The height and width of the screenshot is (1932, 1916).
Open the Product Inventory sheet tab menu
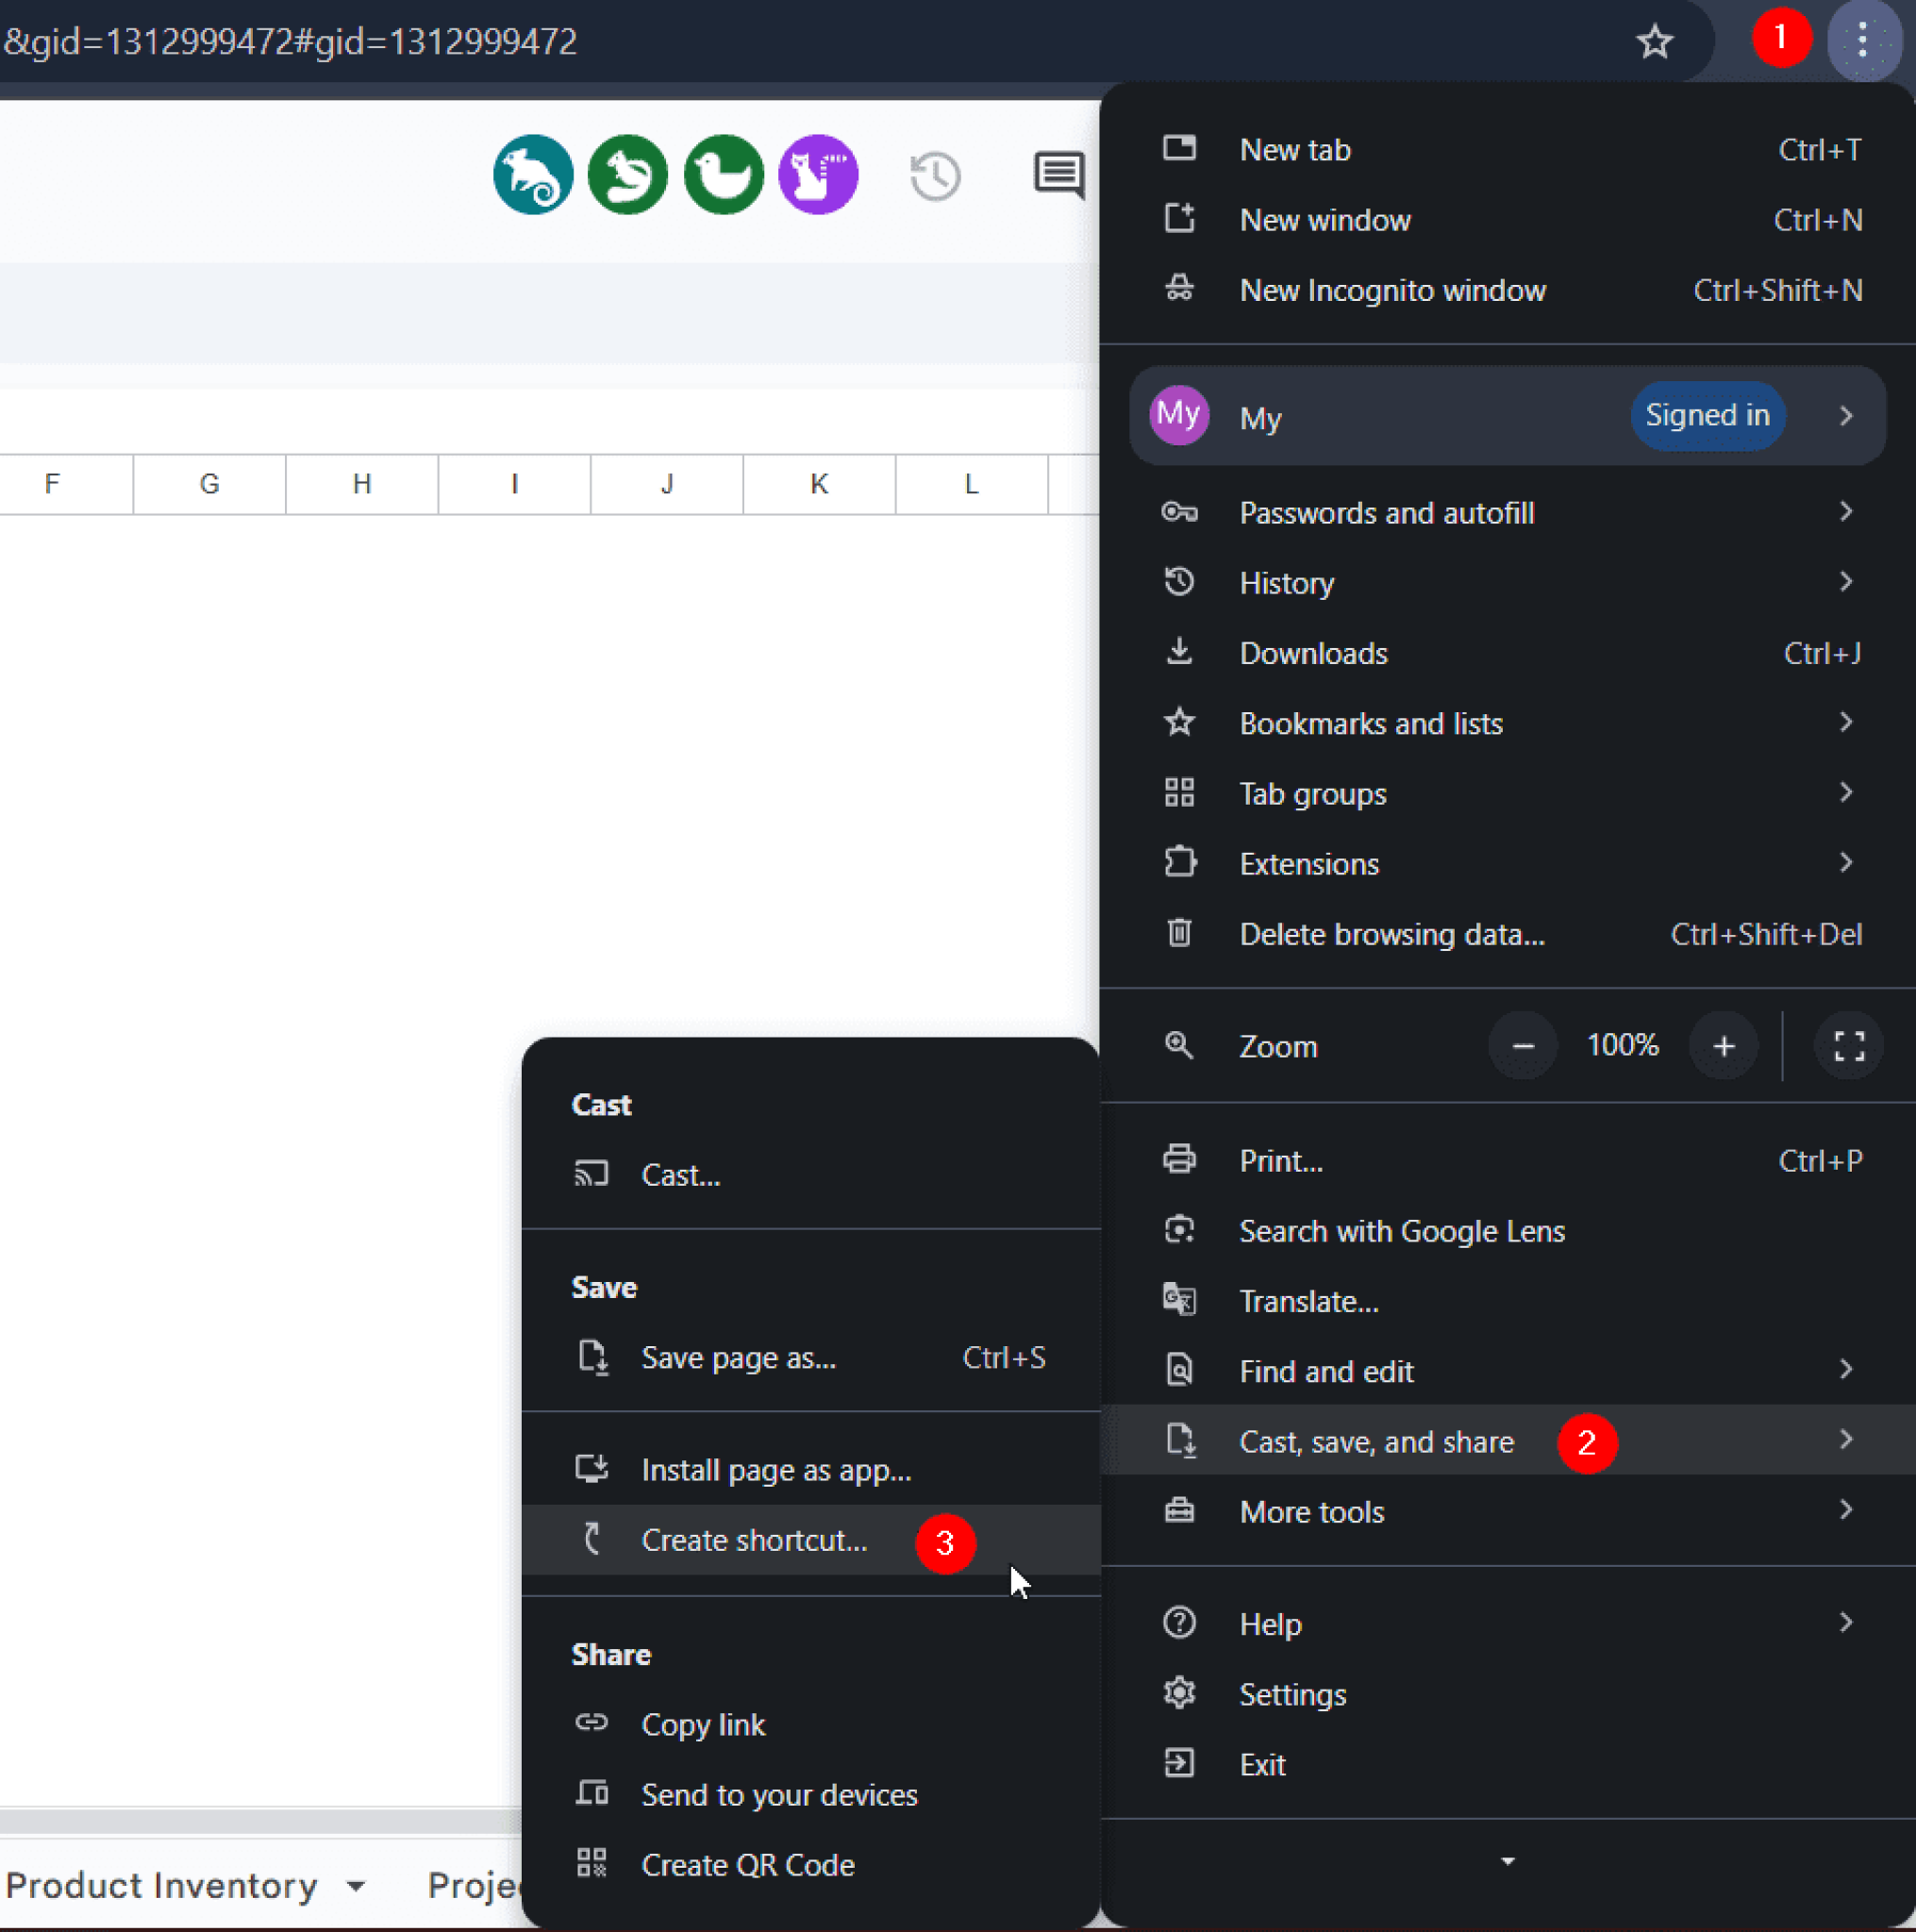click(x=355, y=1885)
